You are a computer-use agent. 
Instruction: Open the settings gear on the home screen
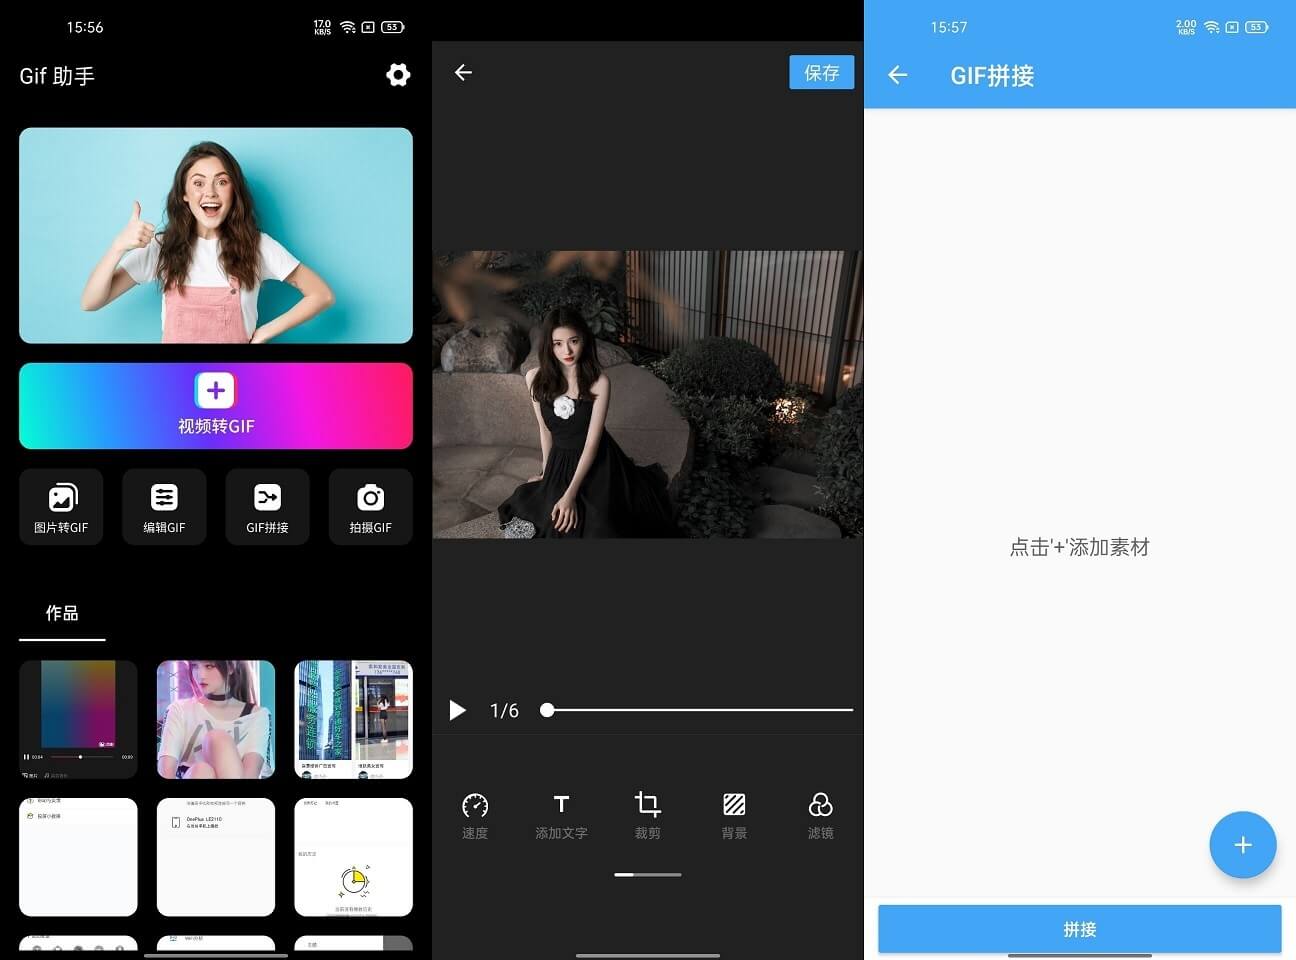398,74
